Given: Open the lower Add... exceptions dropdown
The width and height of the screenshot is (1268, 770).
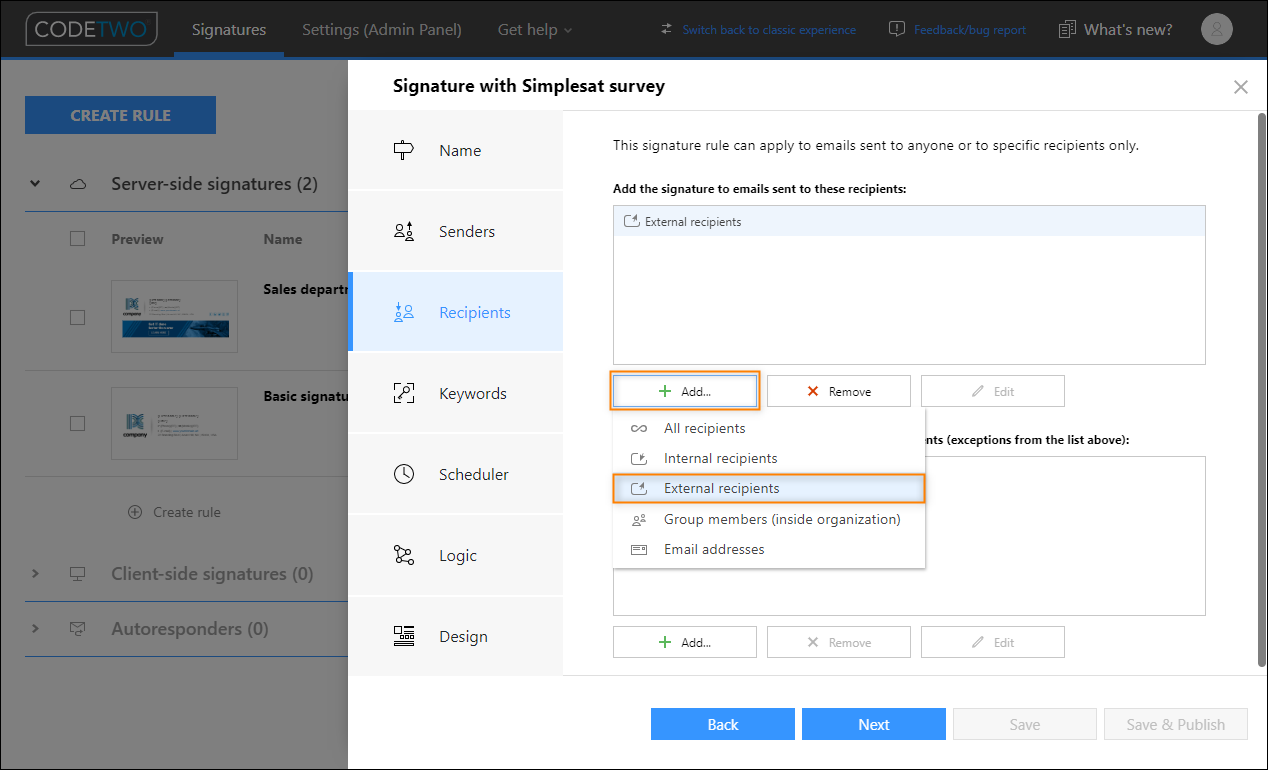Looking at the screenshot, I should 685,643.
